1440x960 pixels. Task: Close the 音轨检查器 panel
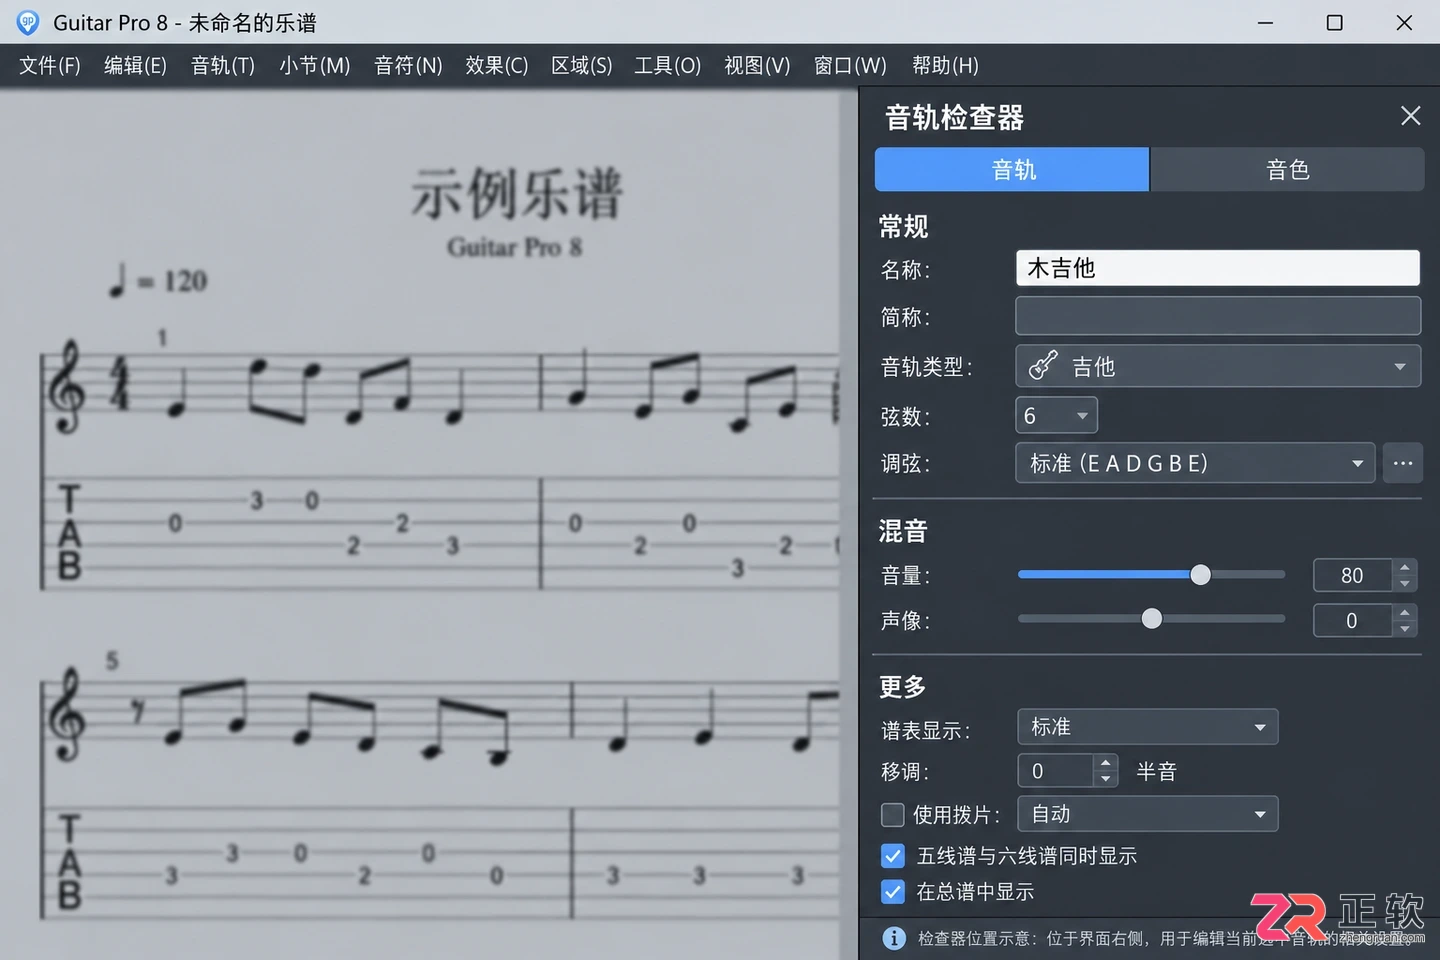tap(1410, 116)
